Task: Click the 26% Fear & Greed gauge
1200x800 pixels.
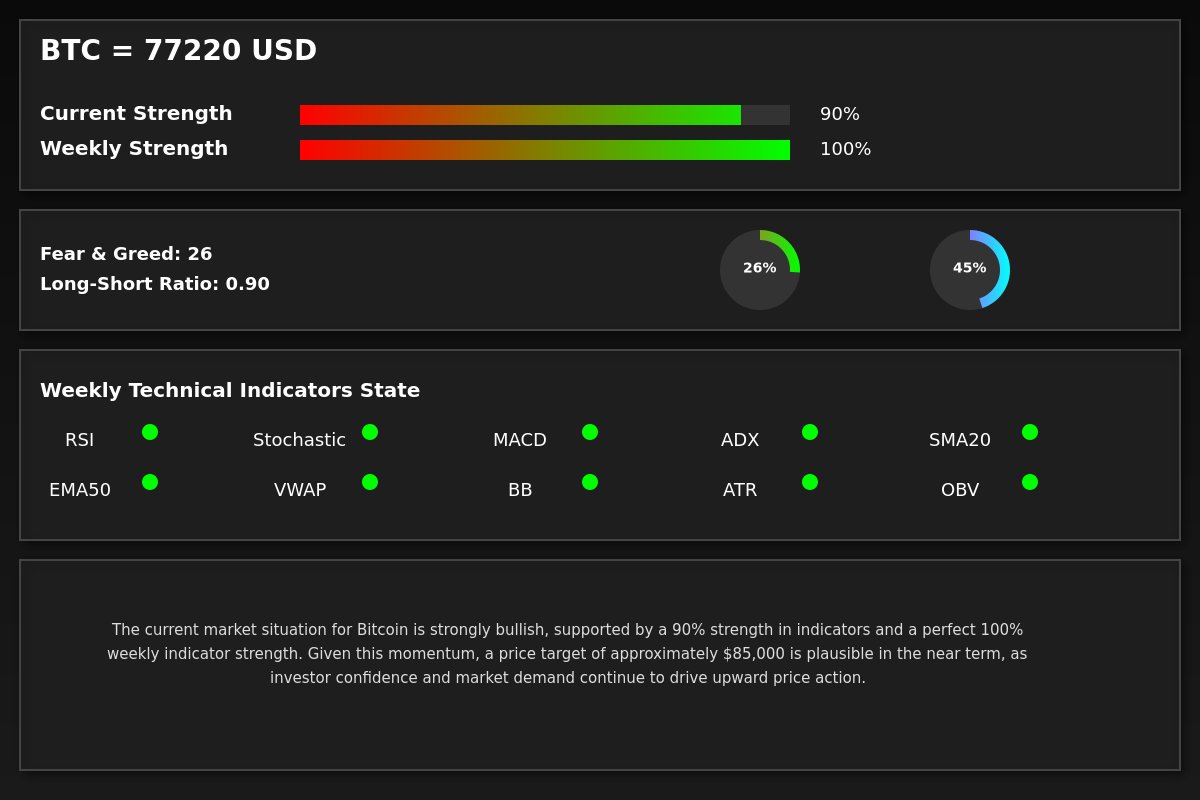Action: click(x=760, y=270)
